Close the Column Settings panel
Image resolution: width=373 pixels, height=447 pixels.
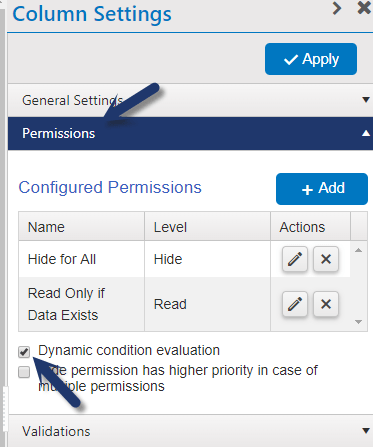click(364, 8)
